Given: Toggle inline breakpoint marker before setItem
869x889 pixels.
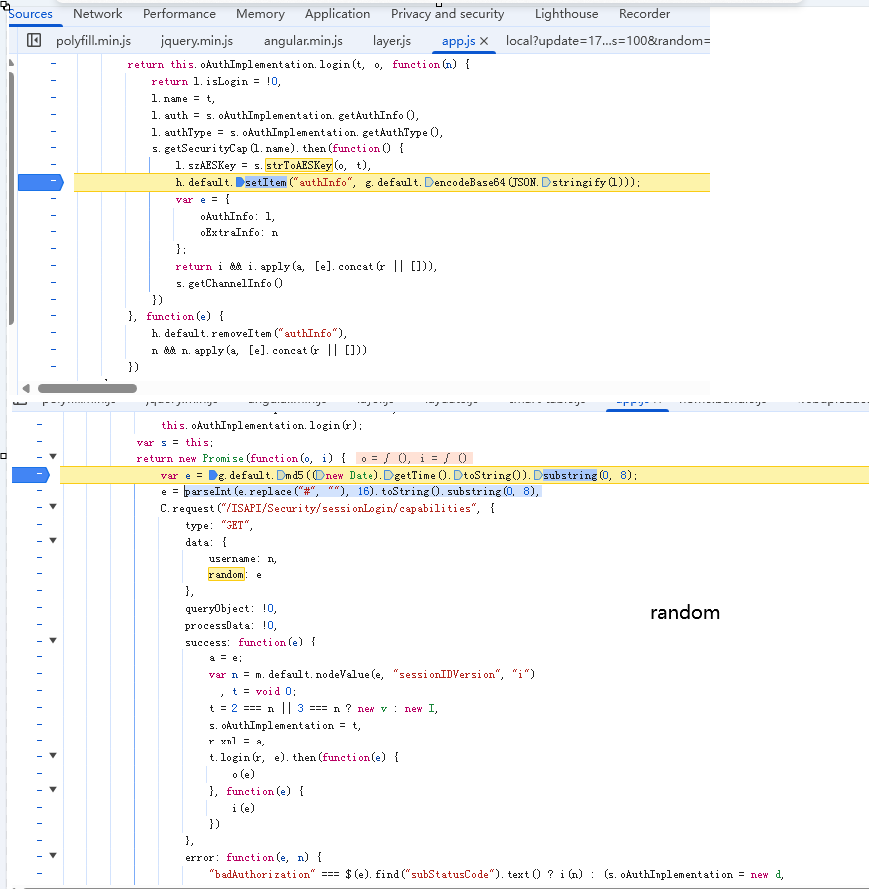Looking at the screenshot, I should pos(240,183).
